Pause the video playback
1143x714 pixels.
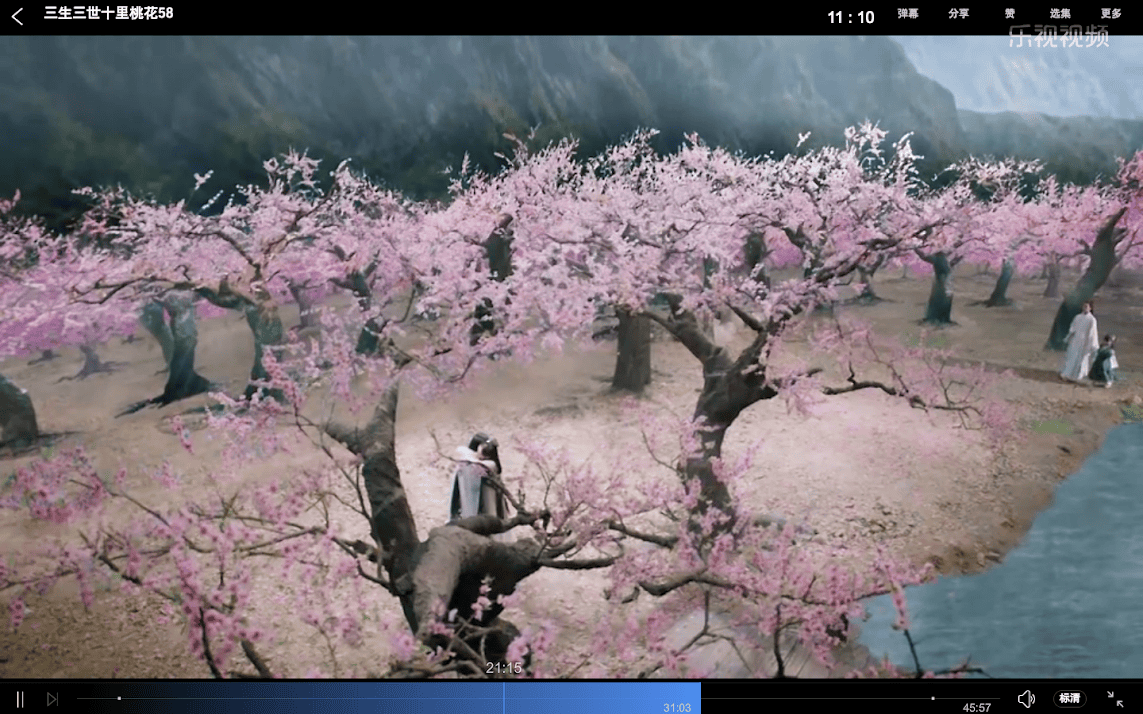20,699
